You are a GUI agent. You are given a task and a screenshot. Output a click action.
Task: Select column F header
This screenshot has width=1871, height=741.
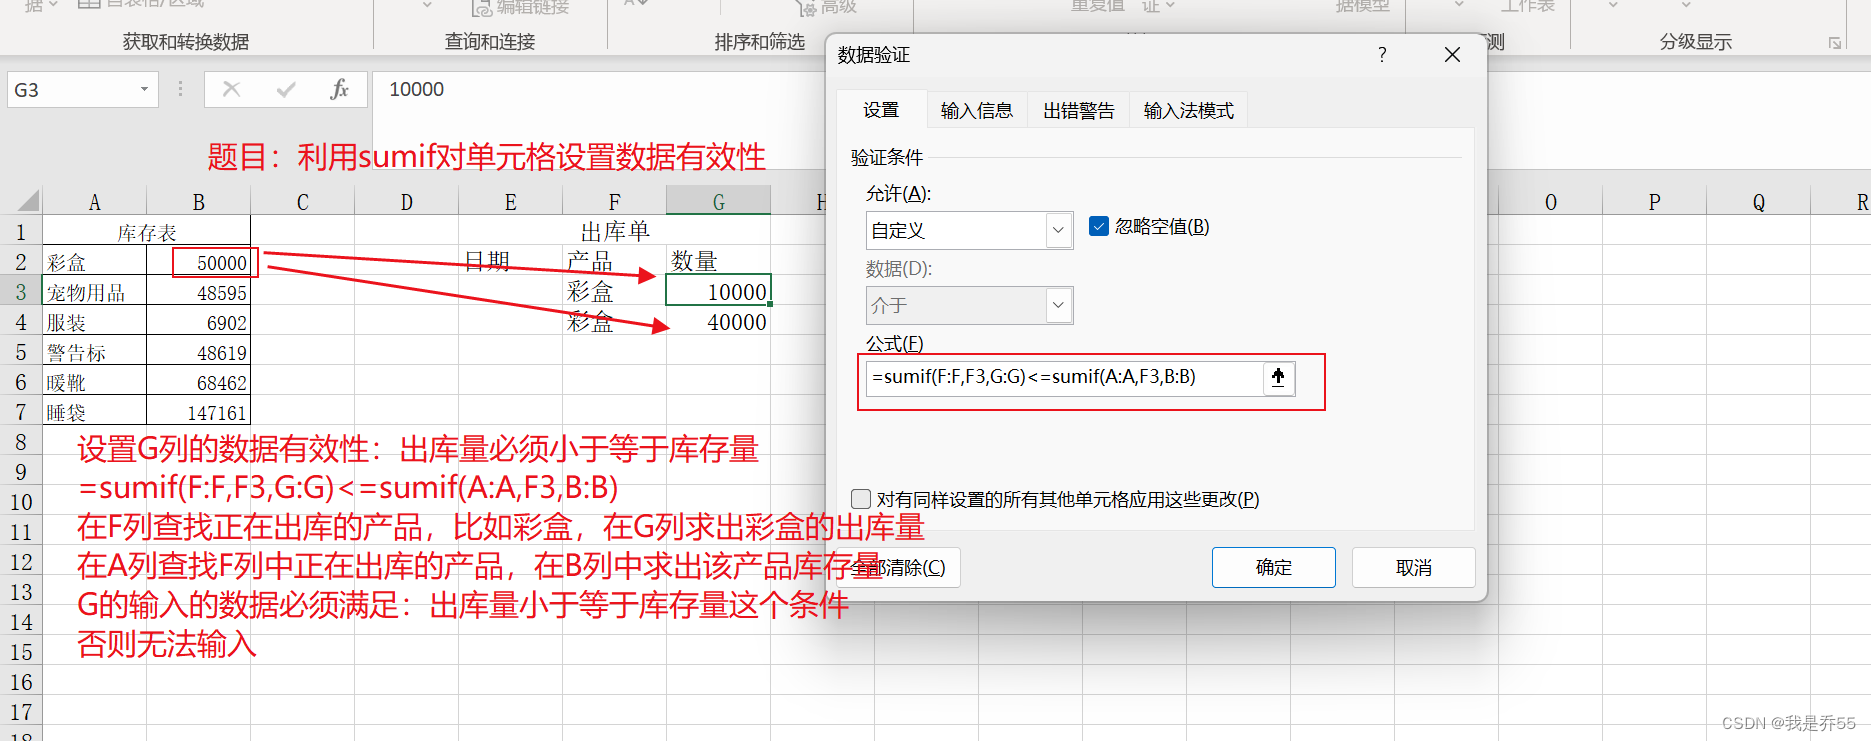[614, 201]
